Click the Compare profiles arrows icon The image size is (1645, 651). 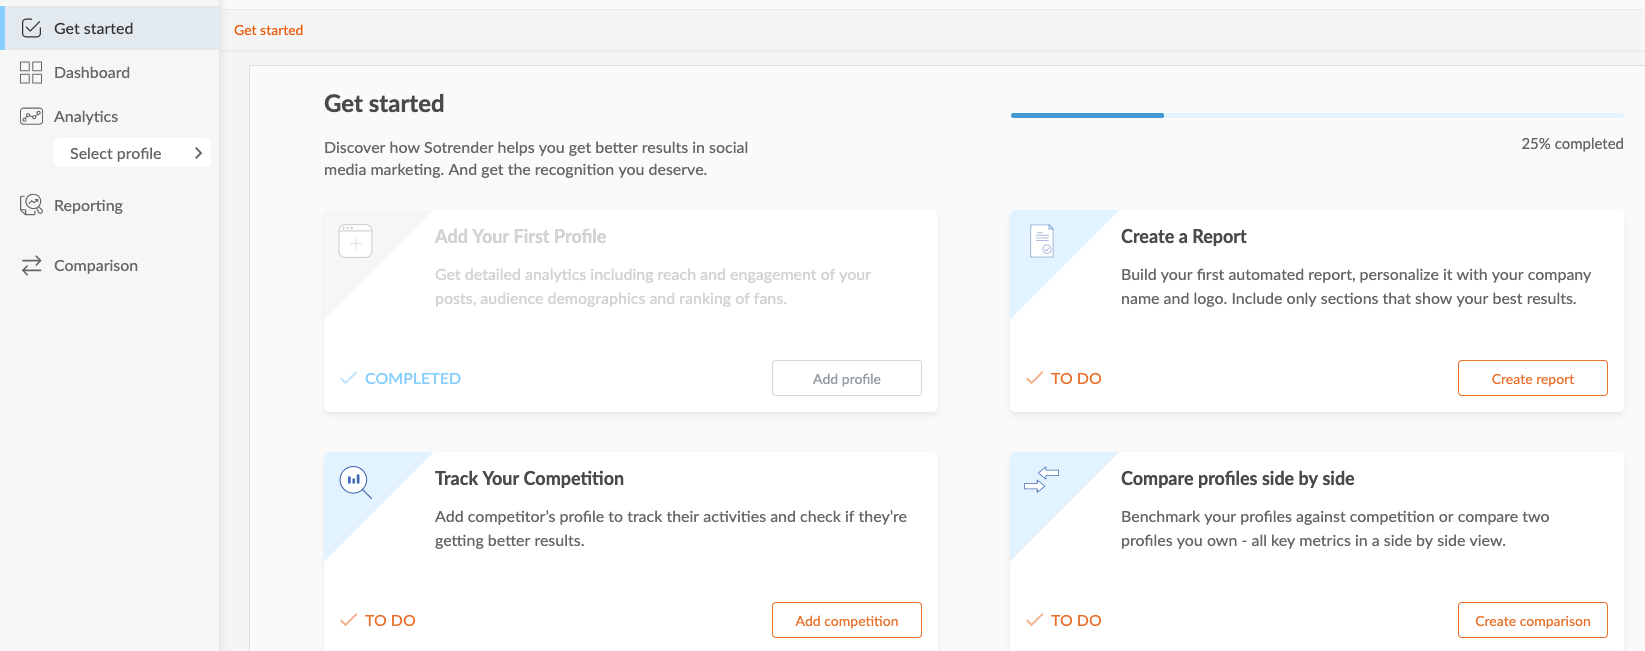(x=1041, y=480)
